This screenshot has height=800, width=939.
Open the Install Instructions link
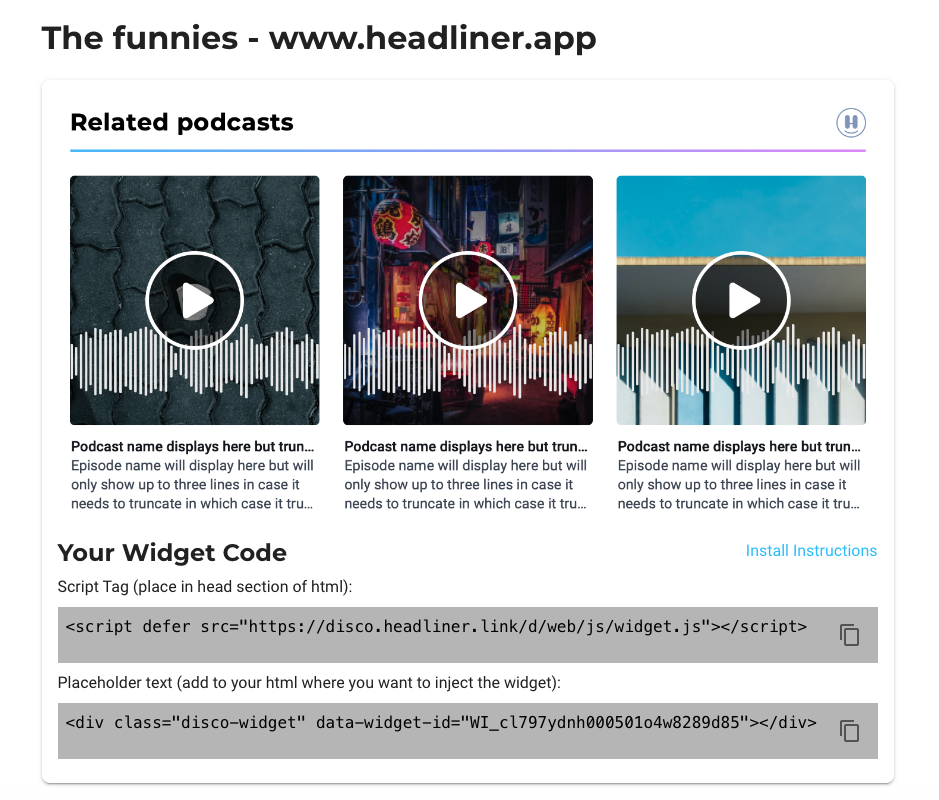811,550
